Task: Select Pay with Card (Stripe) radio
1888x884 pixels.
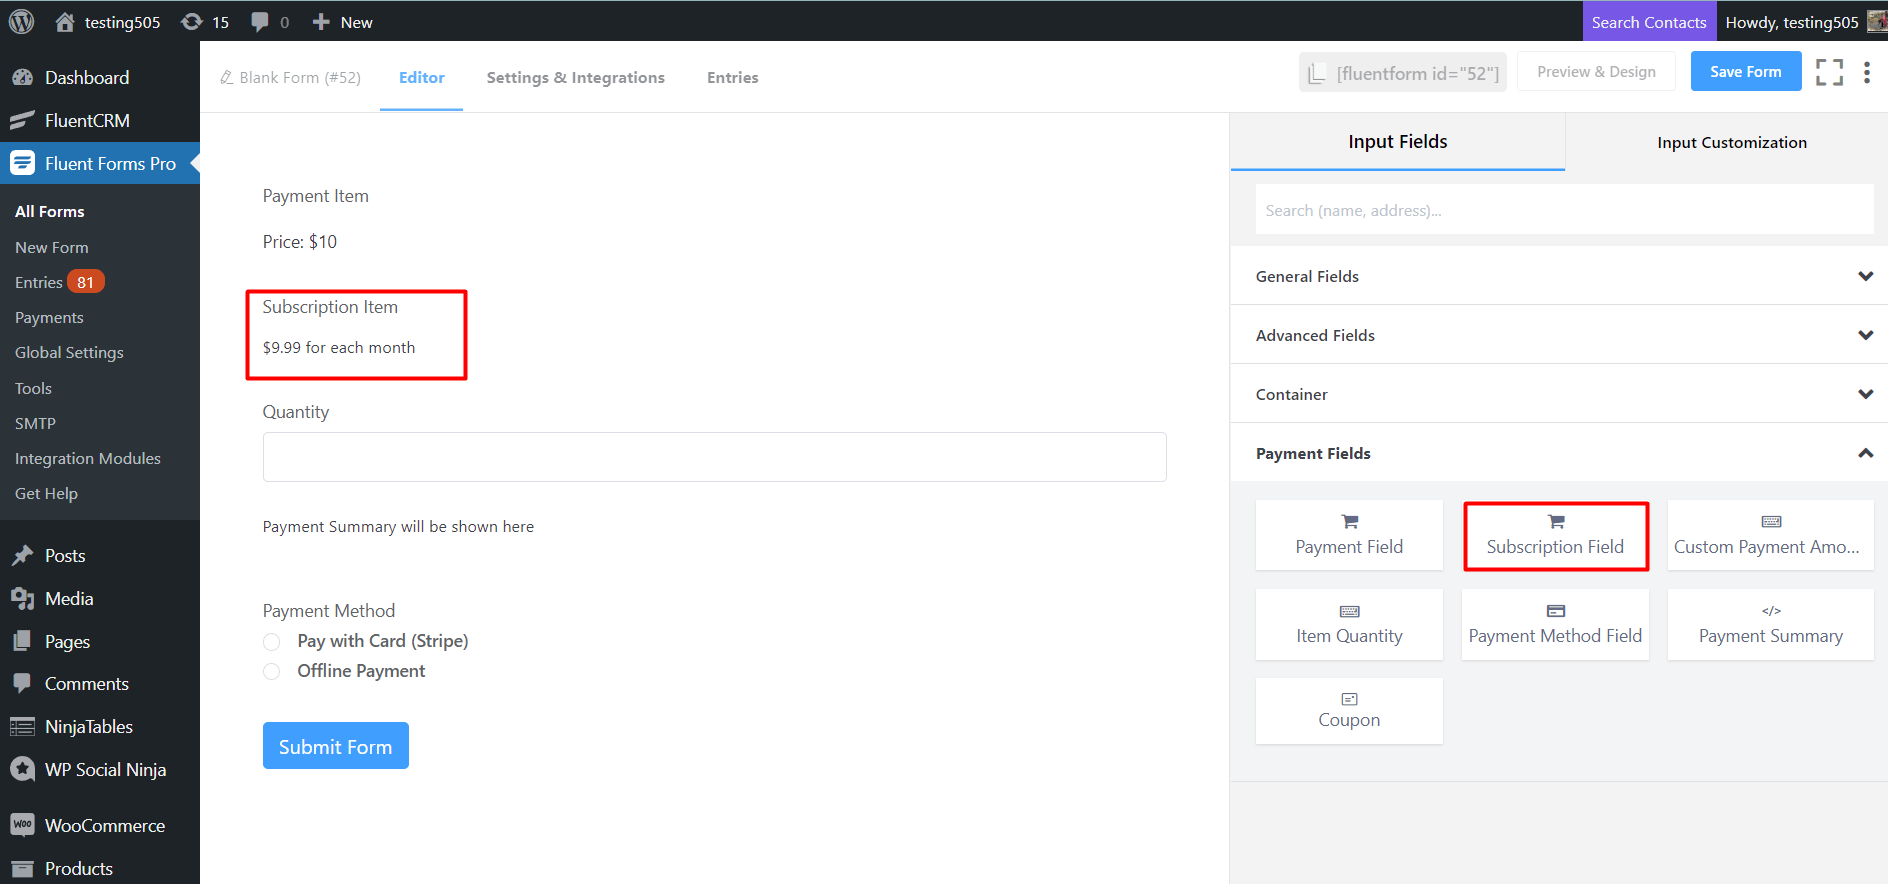Action: pyautogui.click(x=272, y=642)
